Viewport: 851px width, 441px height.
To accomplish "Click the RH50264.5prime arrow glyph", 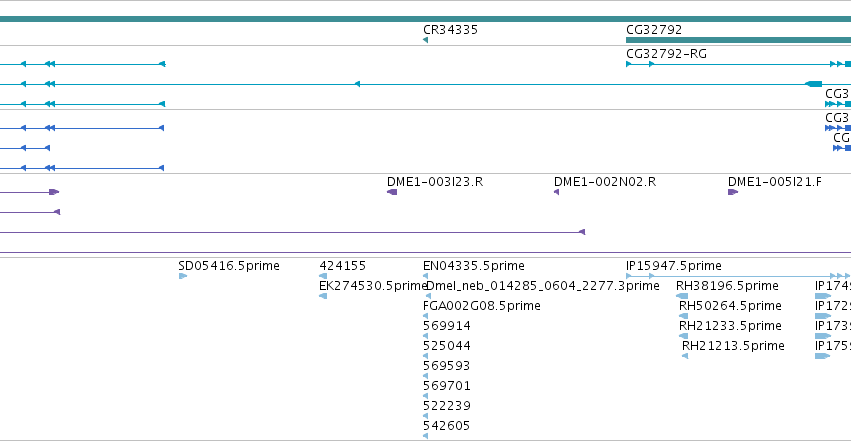I will pos(683,316).
